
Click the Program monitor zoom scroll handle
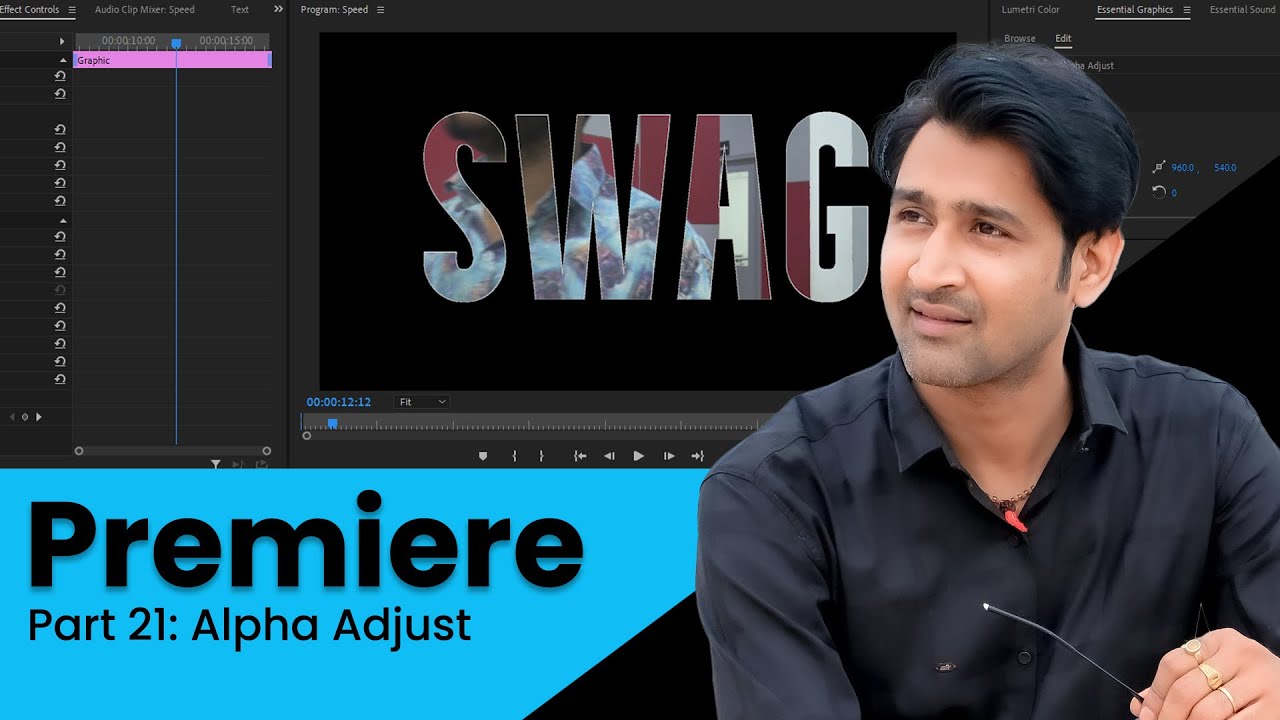pos(306,436)
